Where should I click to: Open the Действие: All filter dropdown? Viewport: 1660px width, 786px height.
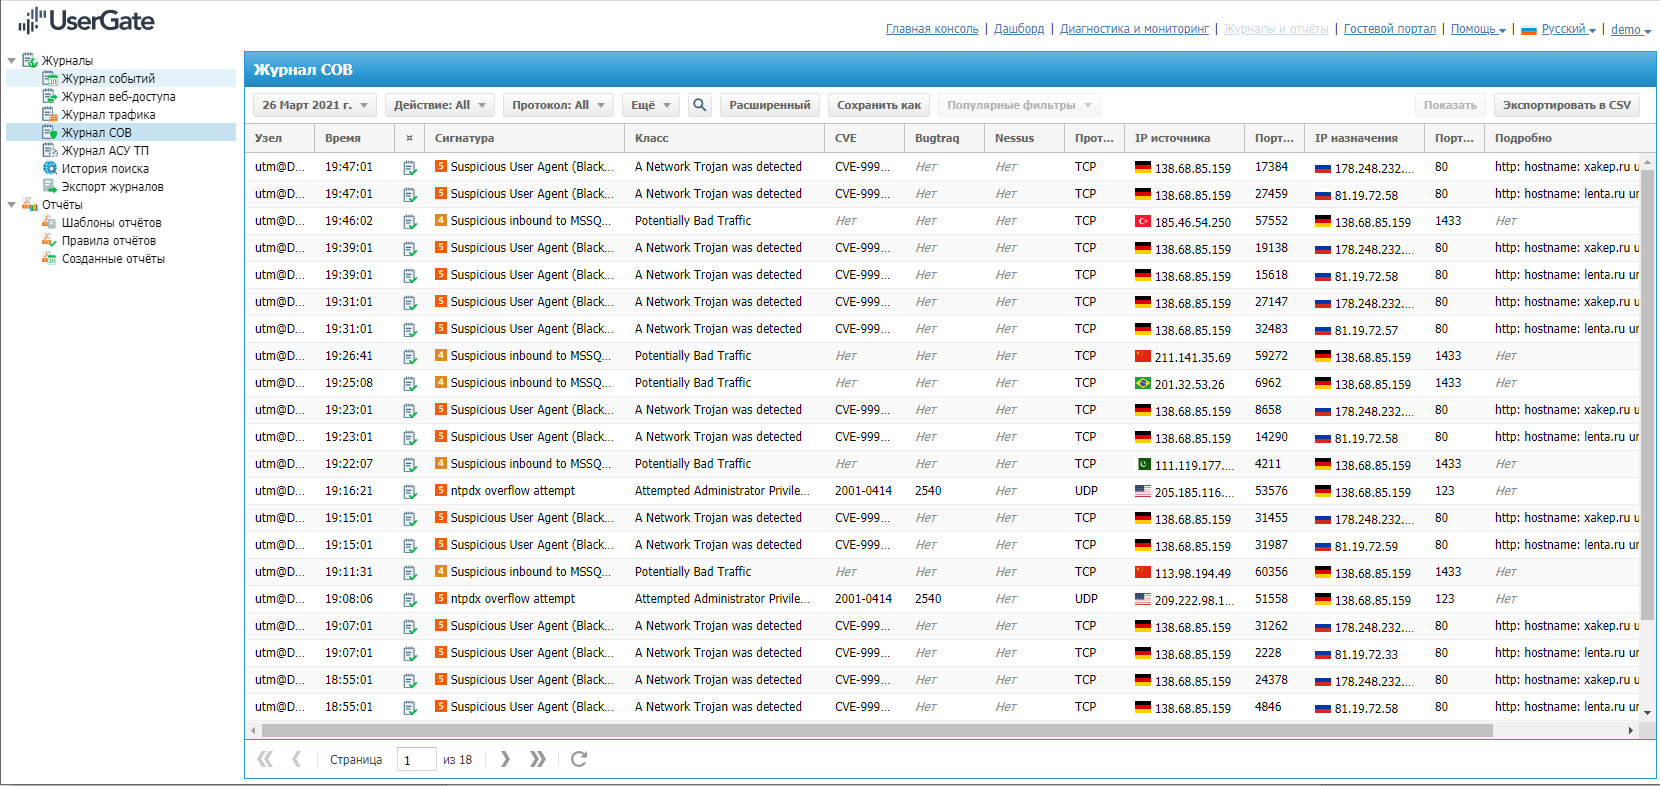[440, 105]
